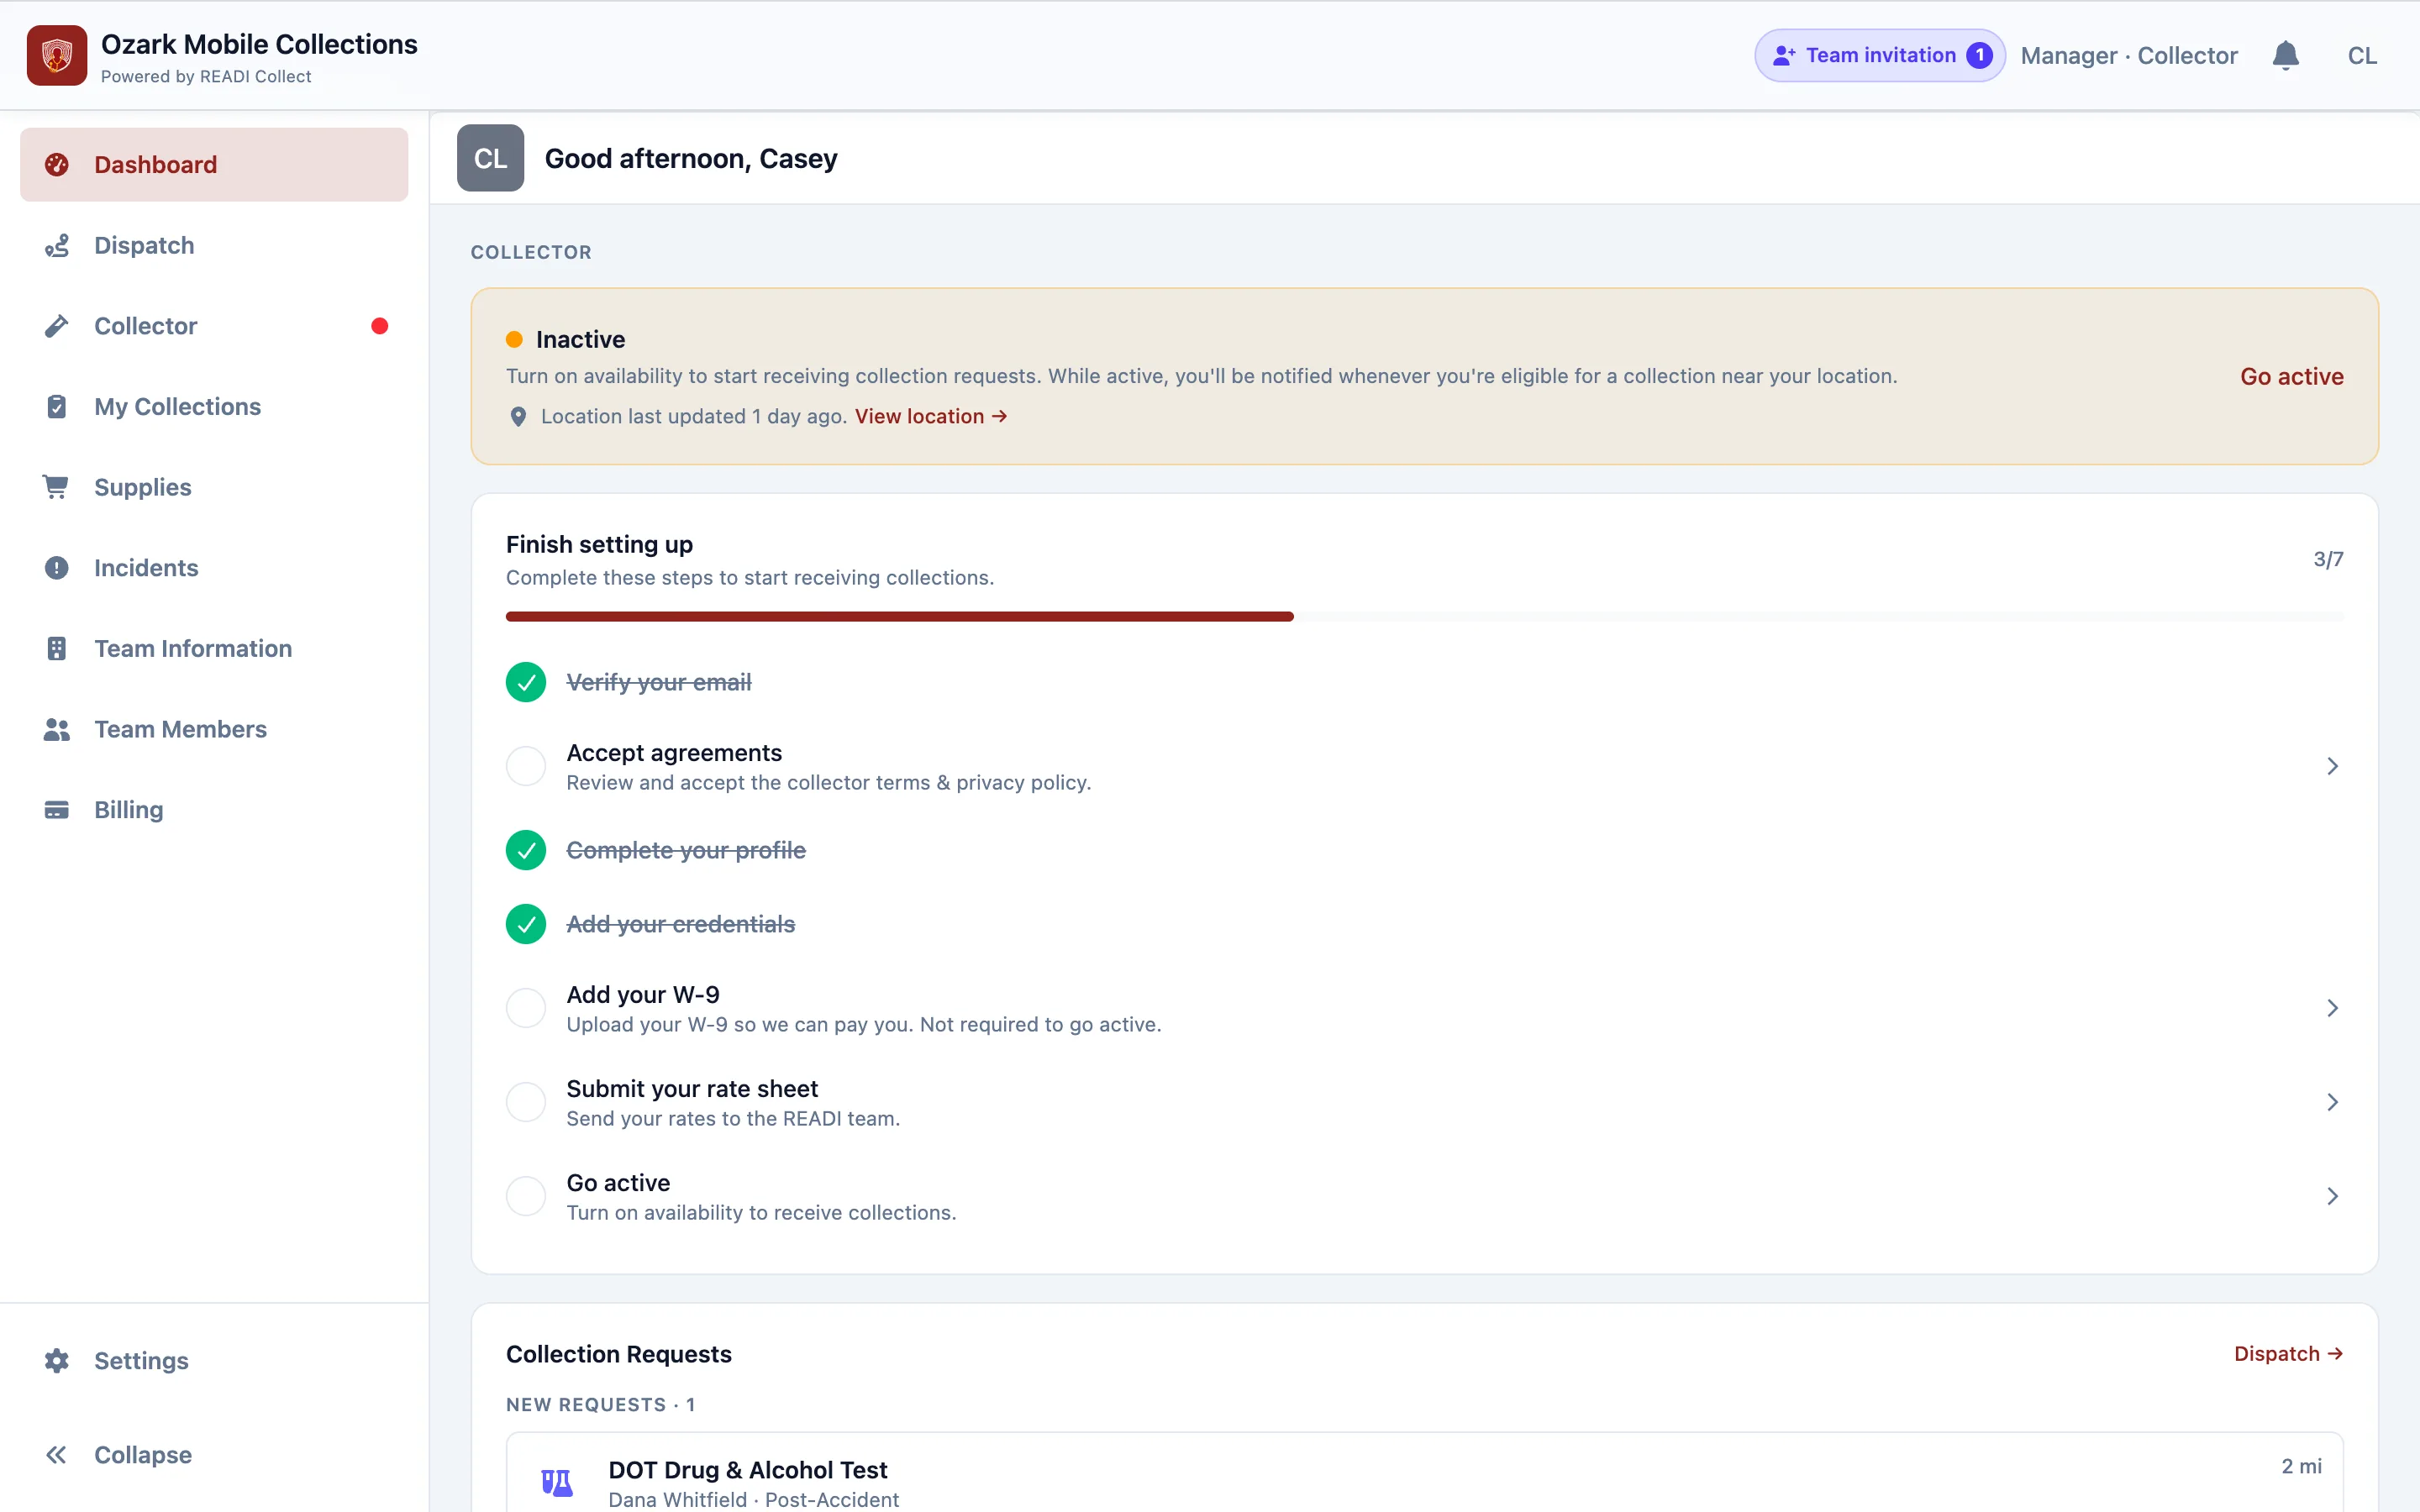2420x1512 pixels.
Task: Click the Dashboard gauge icon in sidebar
Action: tap(57, 164)
